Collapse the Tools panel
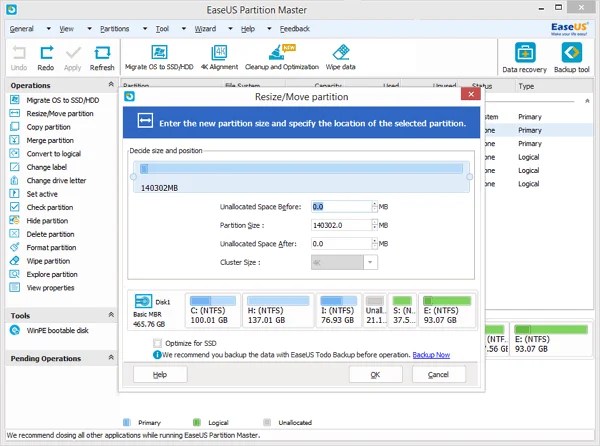Image resolution: width=600 pixels, height=446 pixels. pos(111,315)
